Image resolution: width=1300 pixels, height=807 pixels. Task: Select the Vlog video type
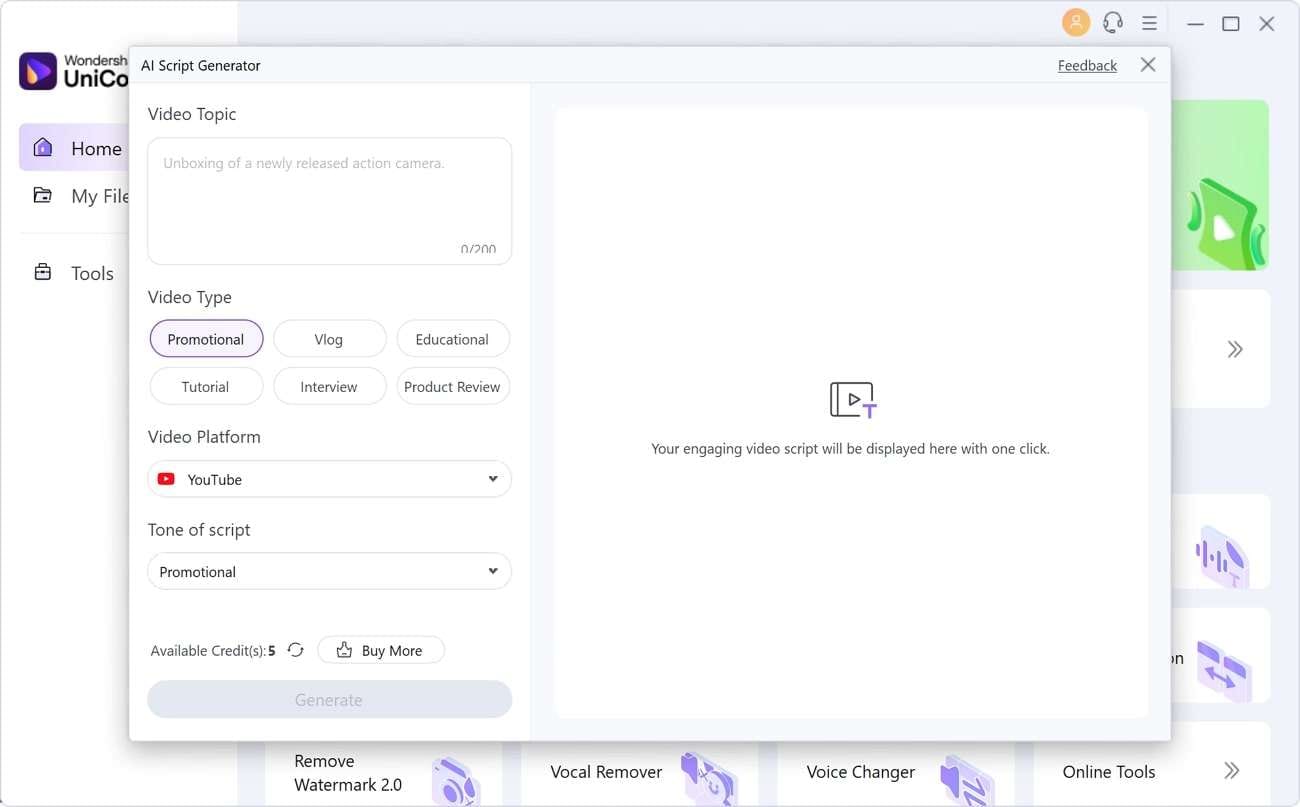point(329,339)
